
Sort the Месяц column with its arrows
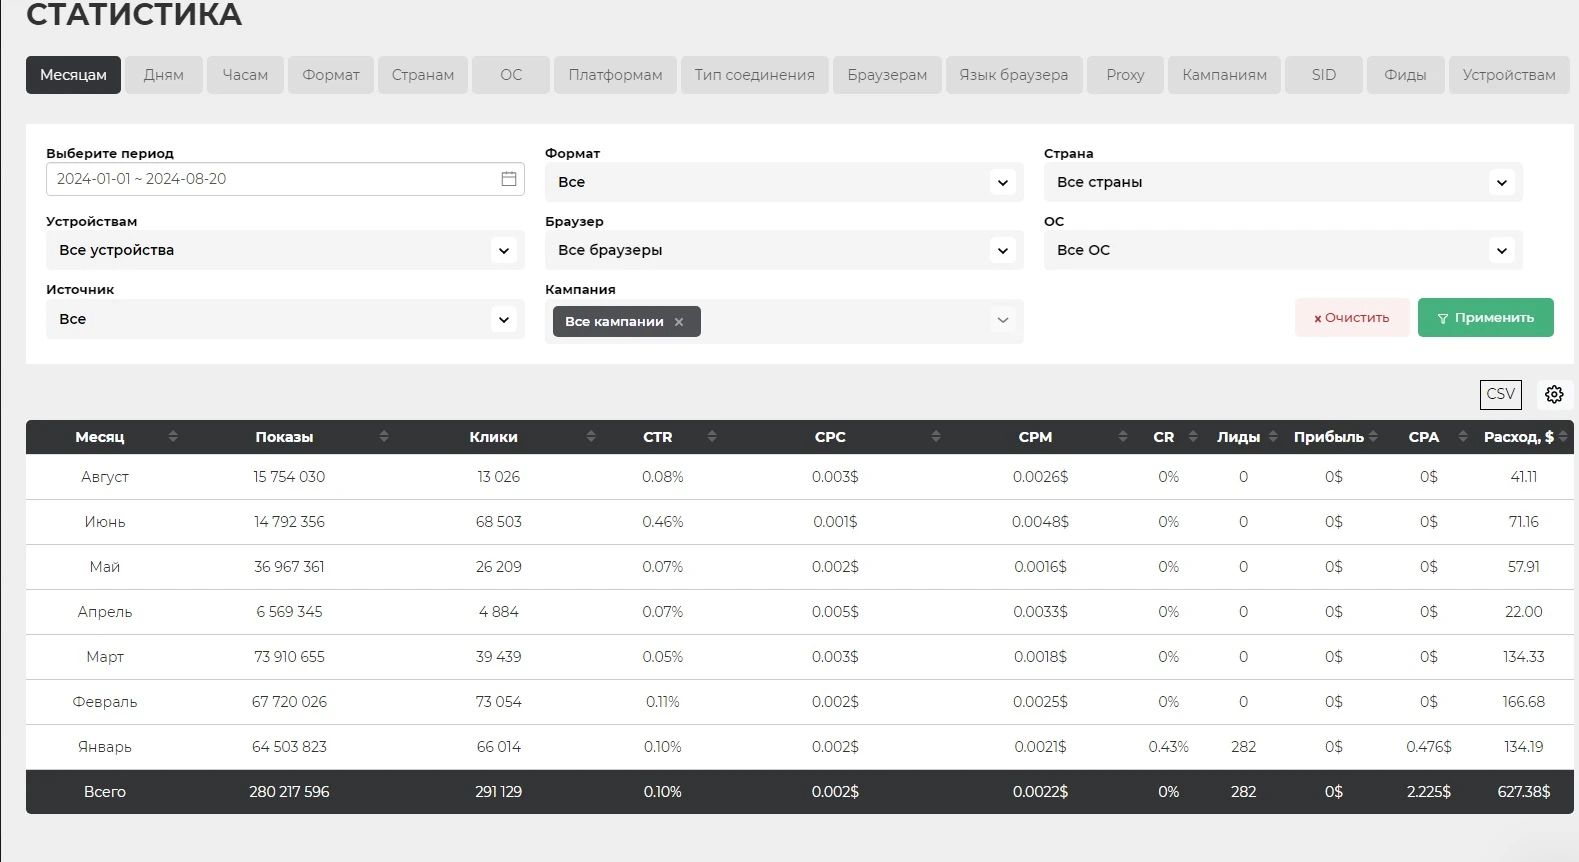[173, 437]
